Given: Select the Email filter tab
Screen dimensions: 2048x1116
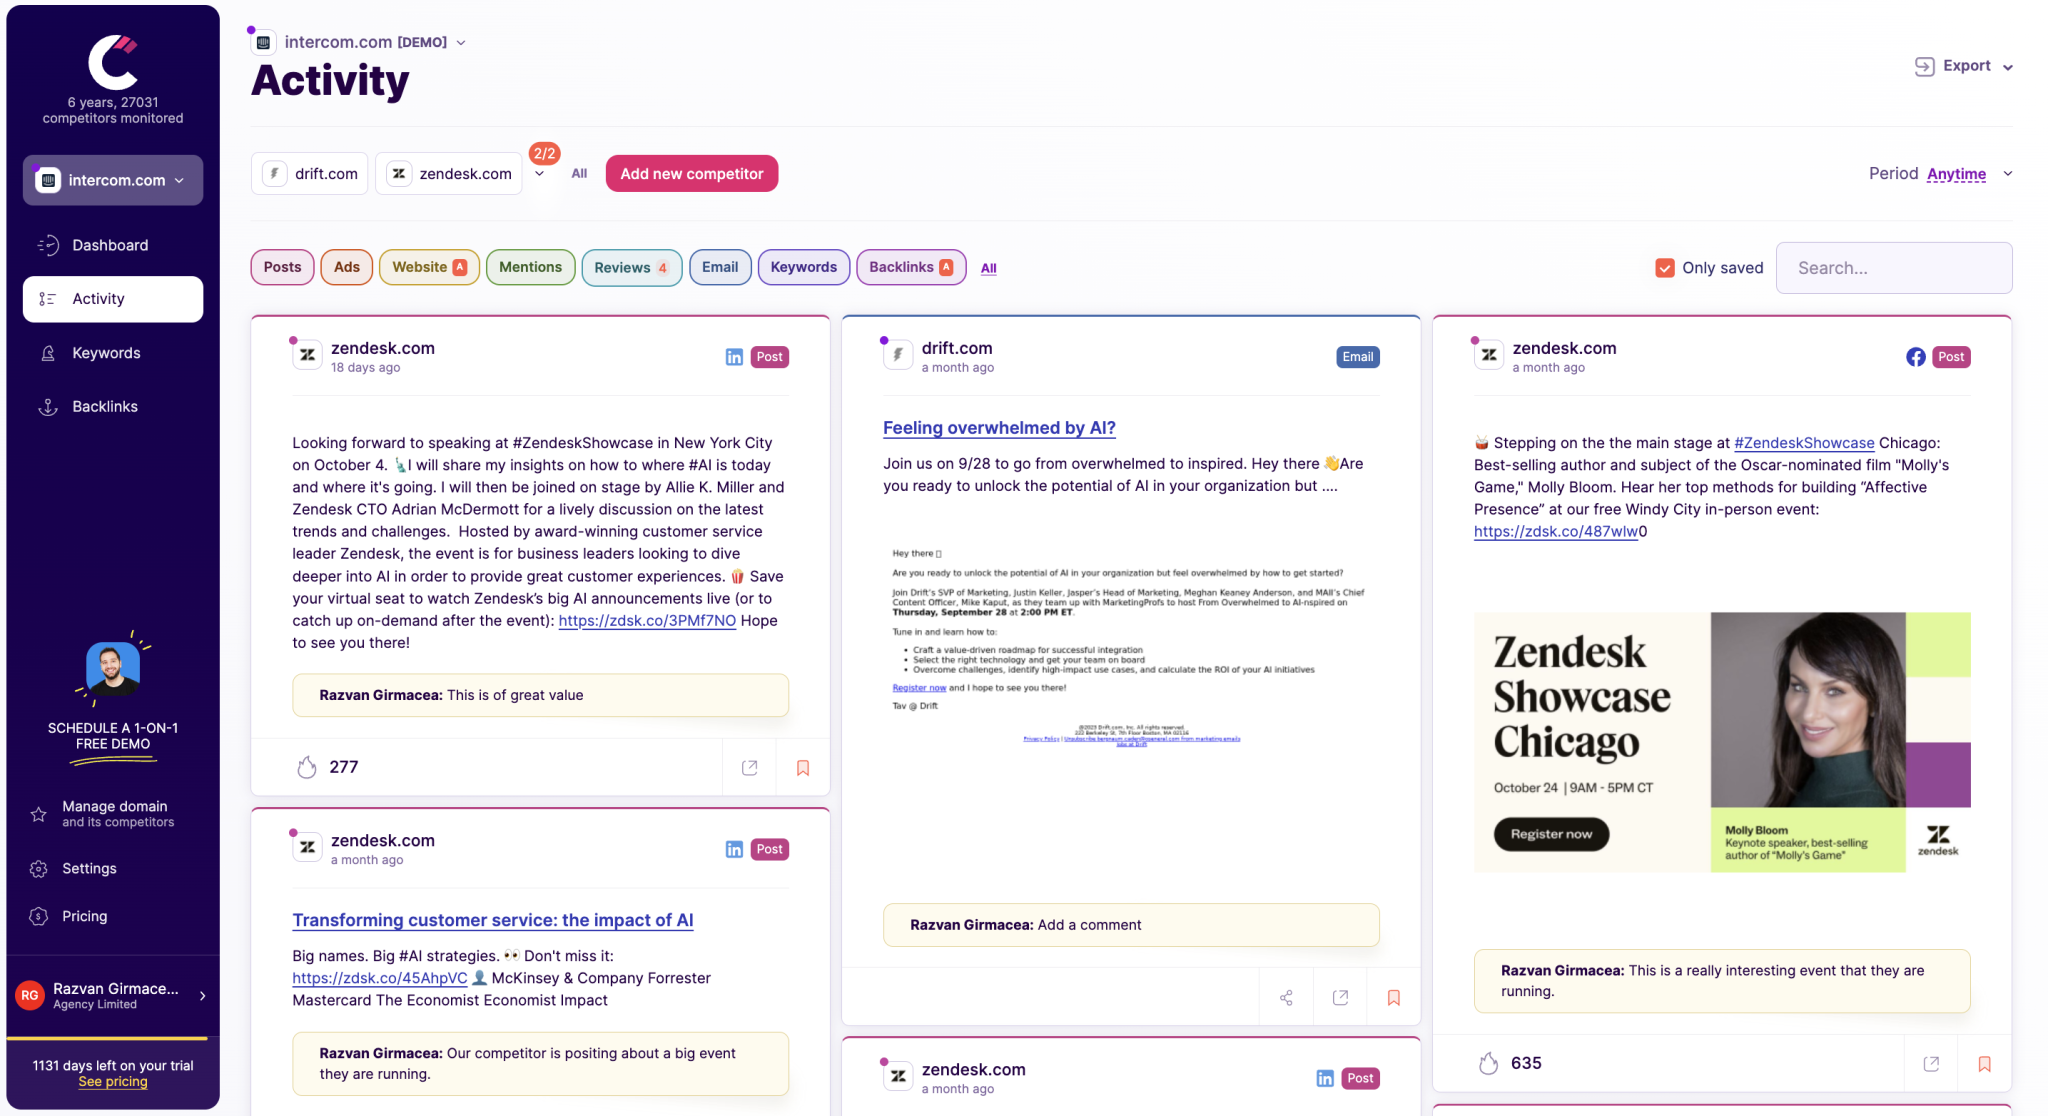Looking at the screenshot, I should (x=720, y=267).
